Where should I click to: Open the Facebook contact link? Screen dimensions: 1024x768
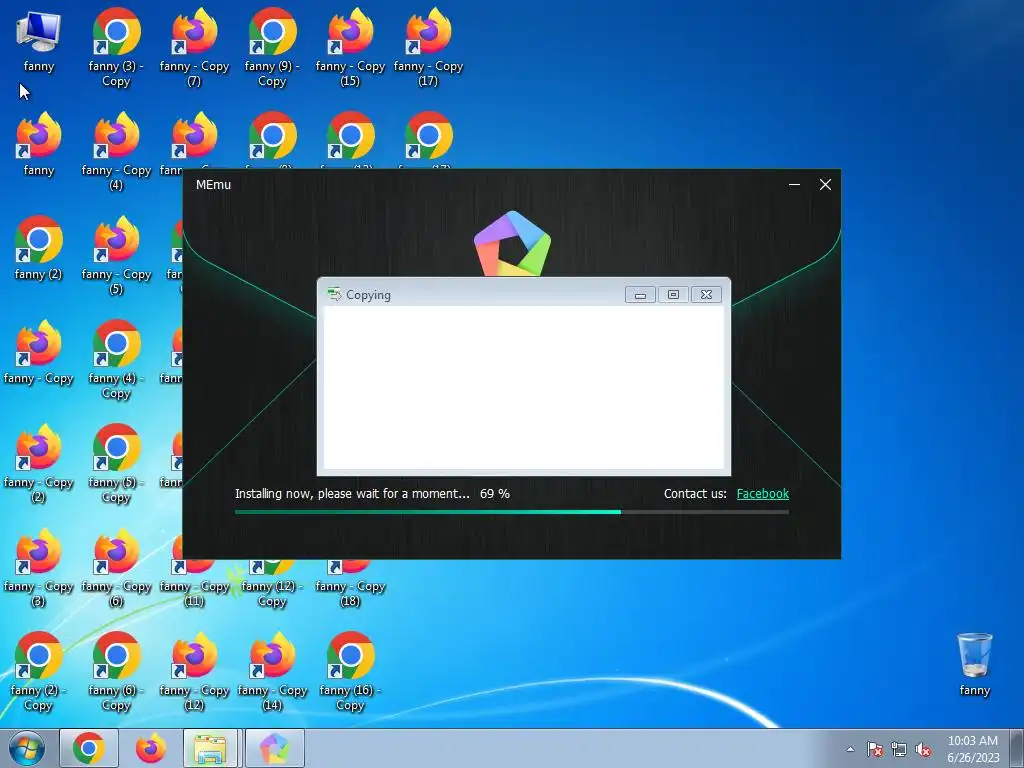[762, 494]
